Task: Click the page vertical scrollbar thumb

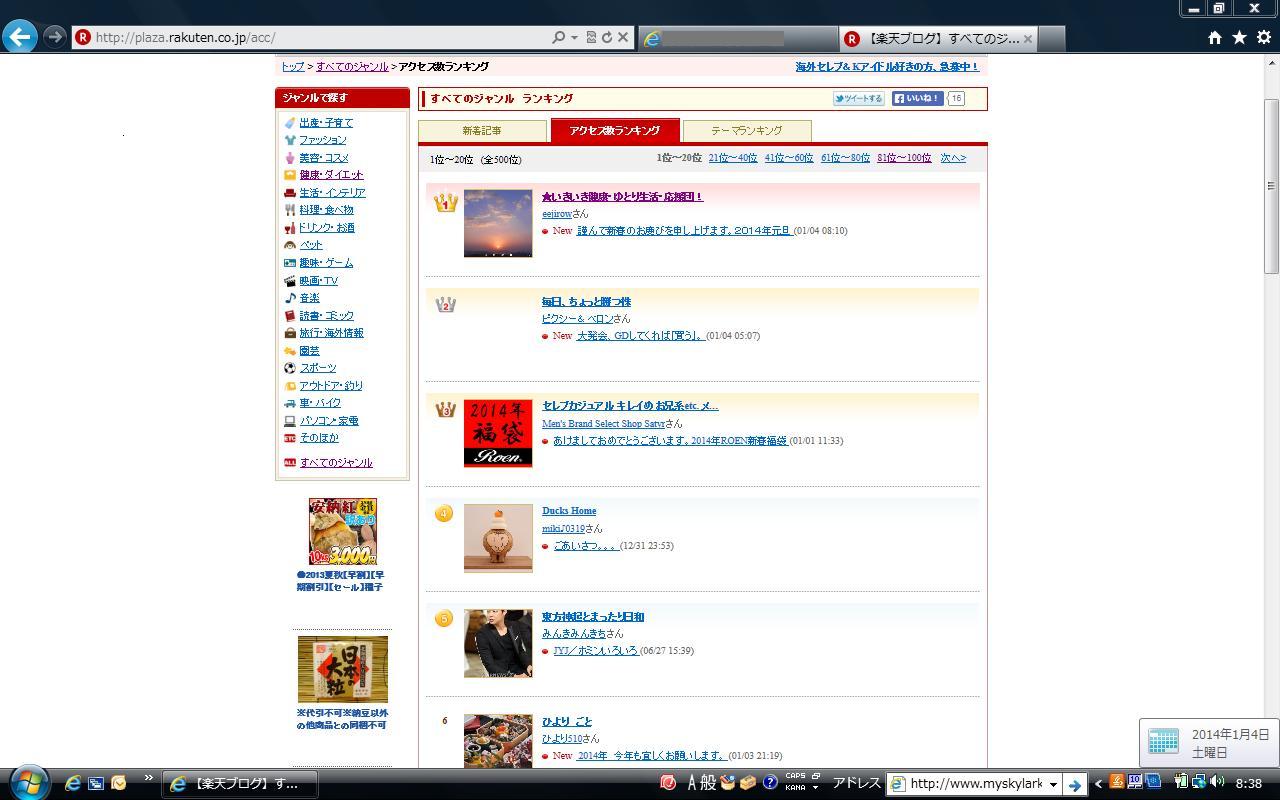Action: point(1271,185)
